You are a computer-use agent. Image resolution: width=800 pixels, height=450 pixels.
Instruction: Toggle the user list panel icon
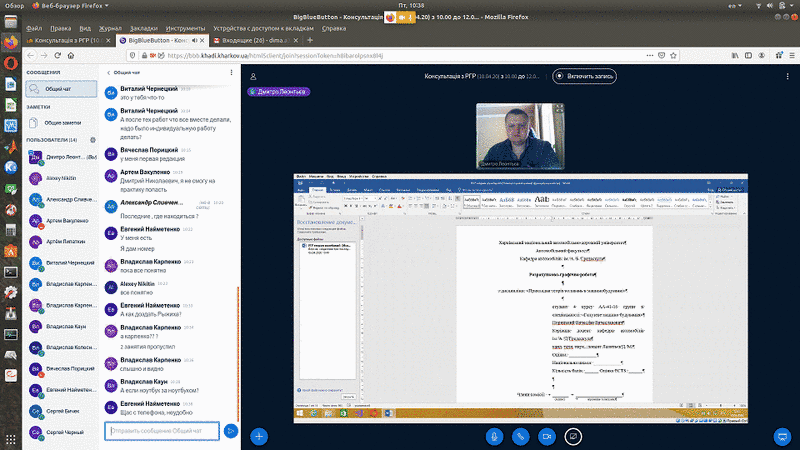pos(254,76)
